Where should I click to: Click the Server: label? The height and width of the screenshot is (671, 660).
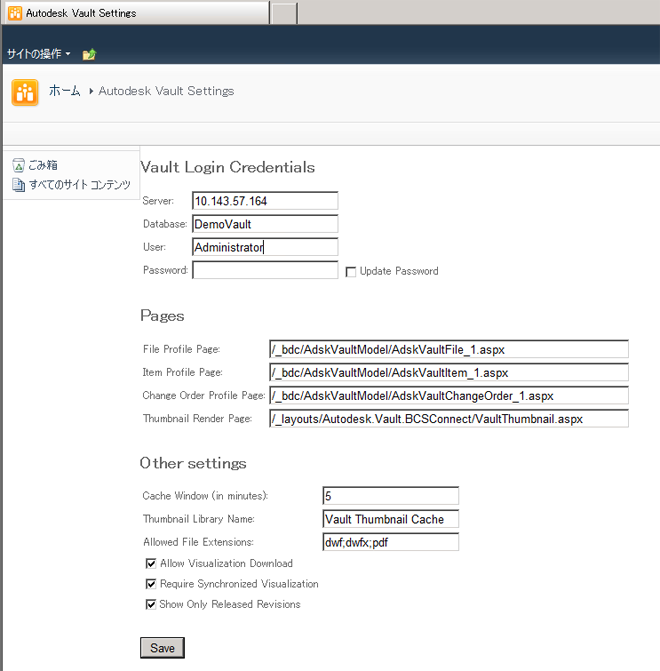pos(158,201)
